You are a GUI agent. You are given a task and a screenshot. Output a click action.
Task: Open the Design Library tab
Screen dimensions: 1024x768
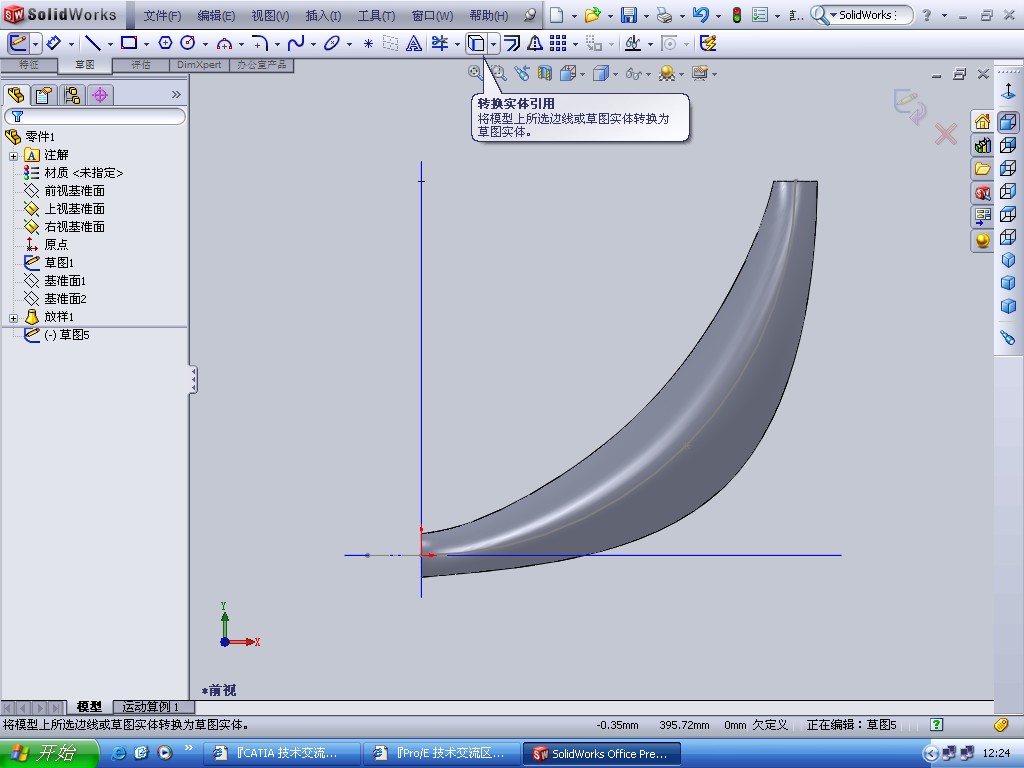[x=982, y=145]
